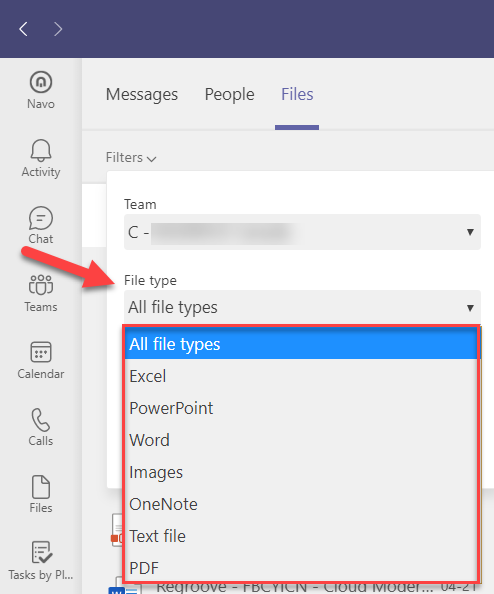The image size is (494, 594).
Task: Choose Images file type
Action: (301, 472)
